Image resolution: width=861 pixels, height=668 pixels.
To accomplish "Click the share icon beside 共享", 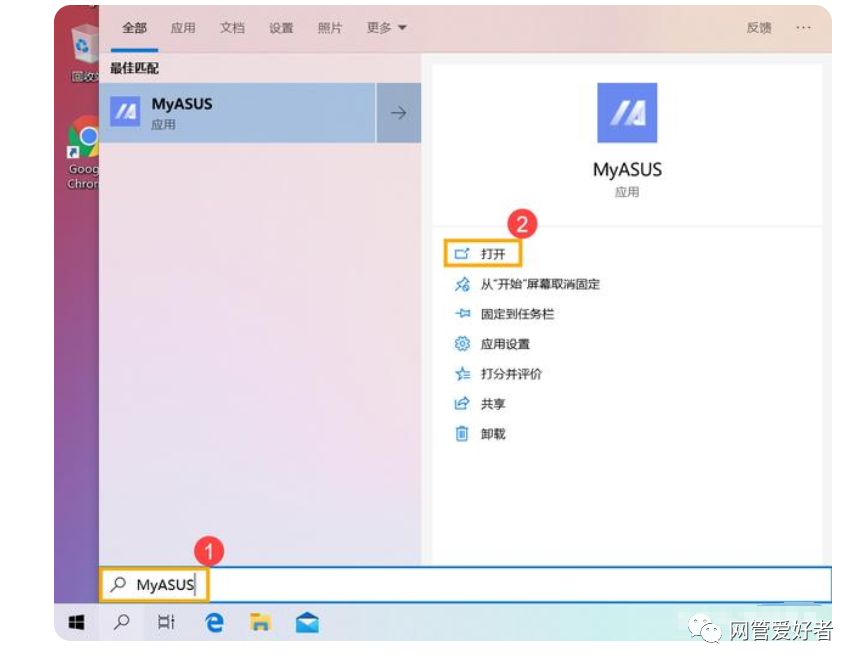I will 462,404.
